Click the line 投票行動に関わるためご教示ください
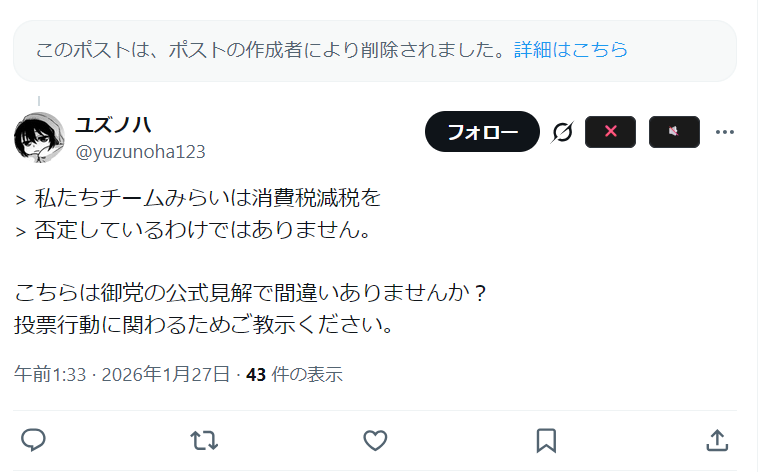The width and height of the screenshot is (766, 472). (x=204, y=325)
